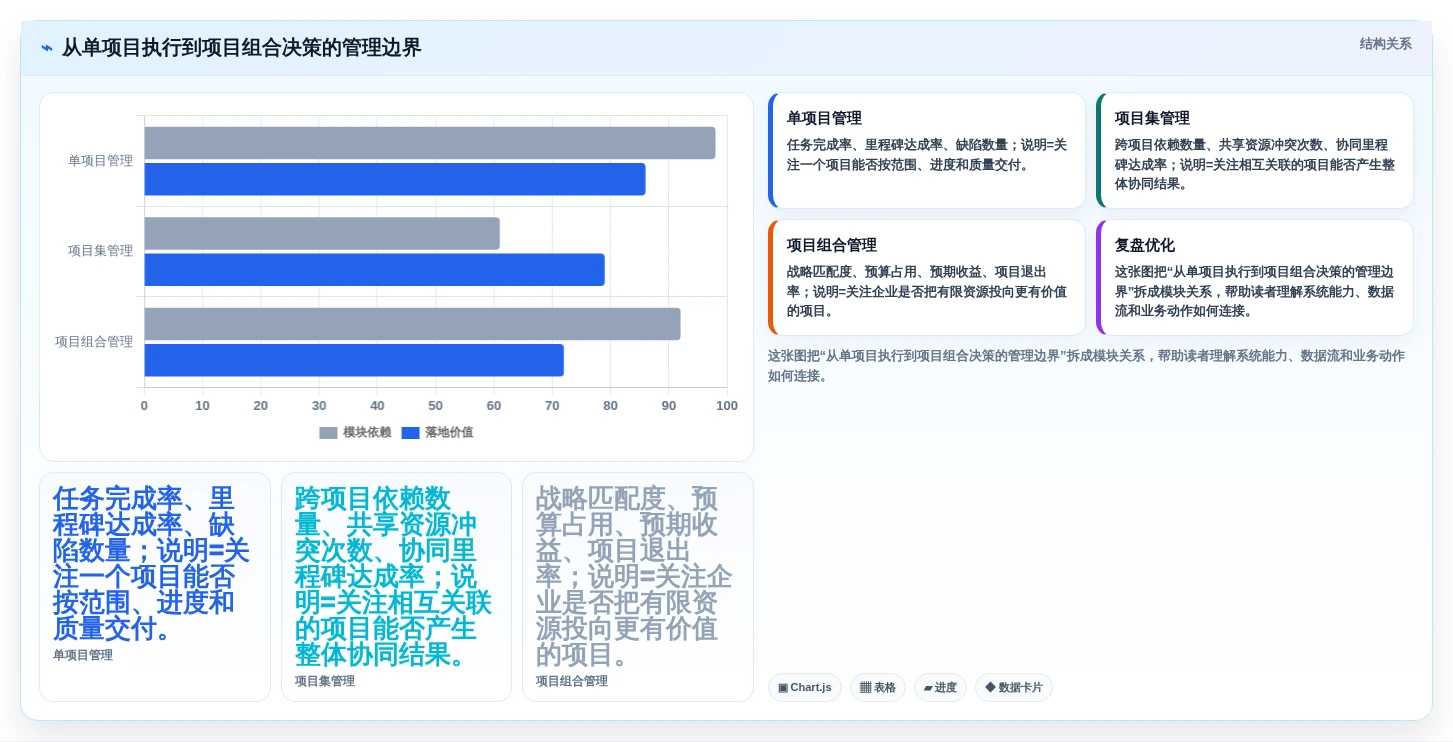Click the 单项目管理 y-axis label
Image resolution: width=1453 pixels, height=742 pixels.
point(100,161)
